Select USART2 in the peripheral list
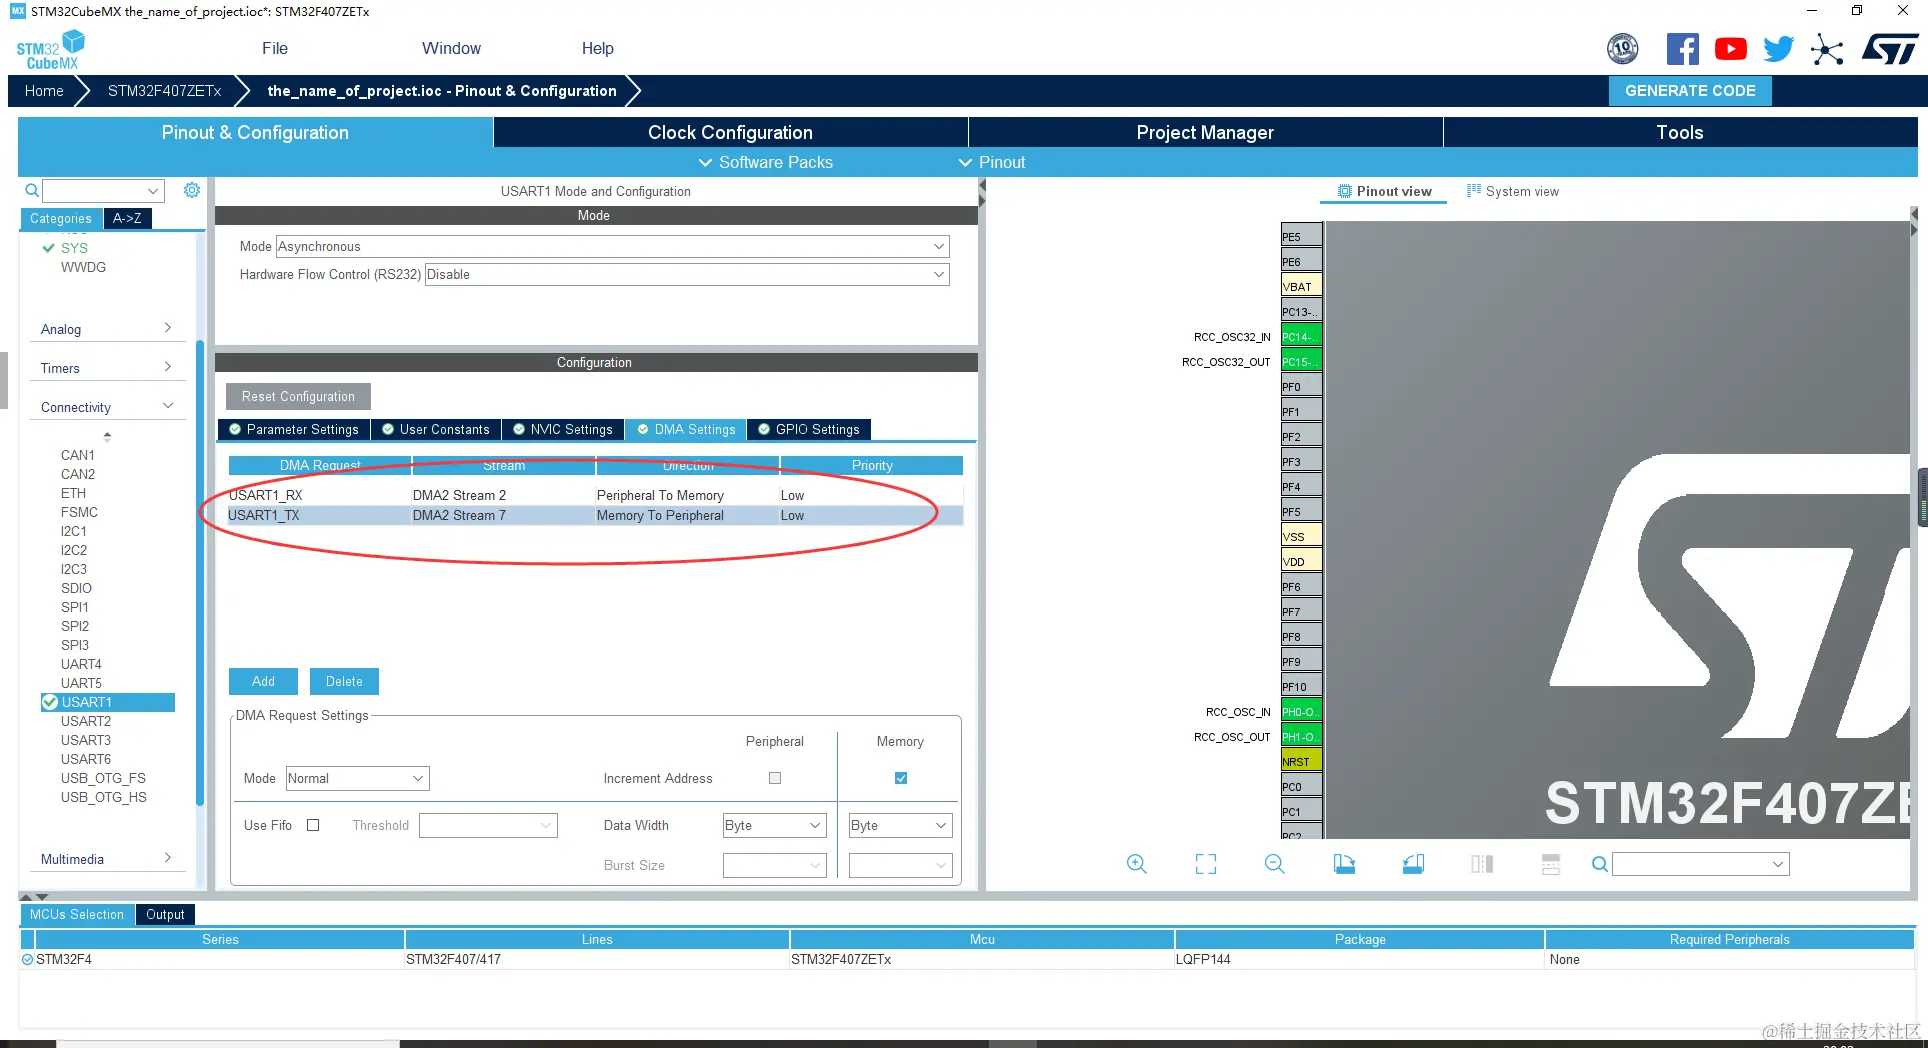1928x1048 pixels. (x=86, y=721)
